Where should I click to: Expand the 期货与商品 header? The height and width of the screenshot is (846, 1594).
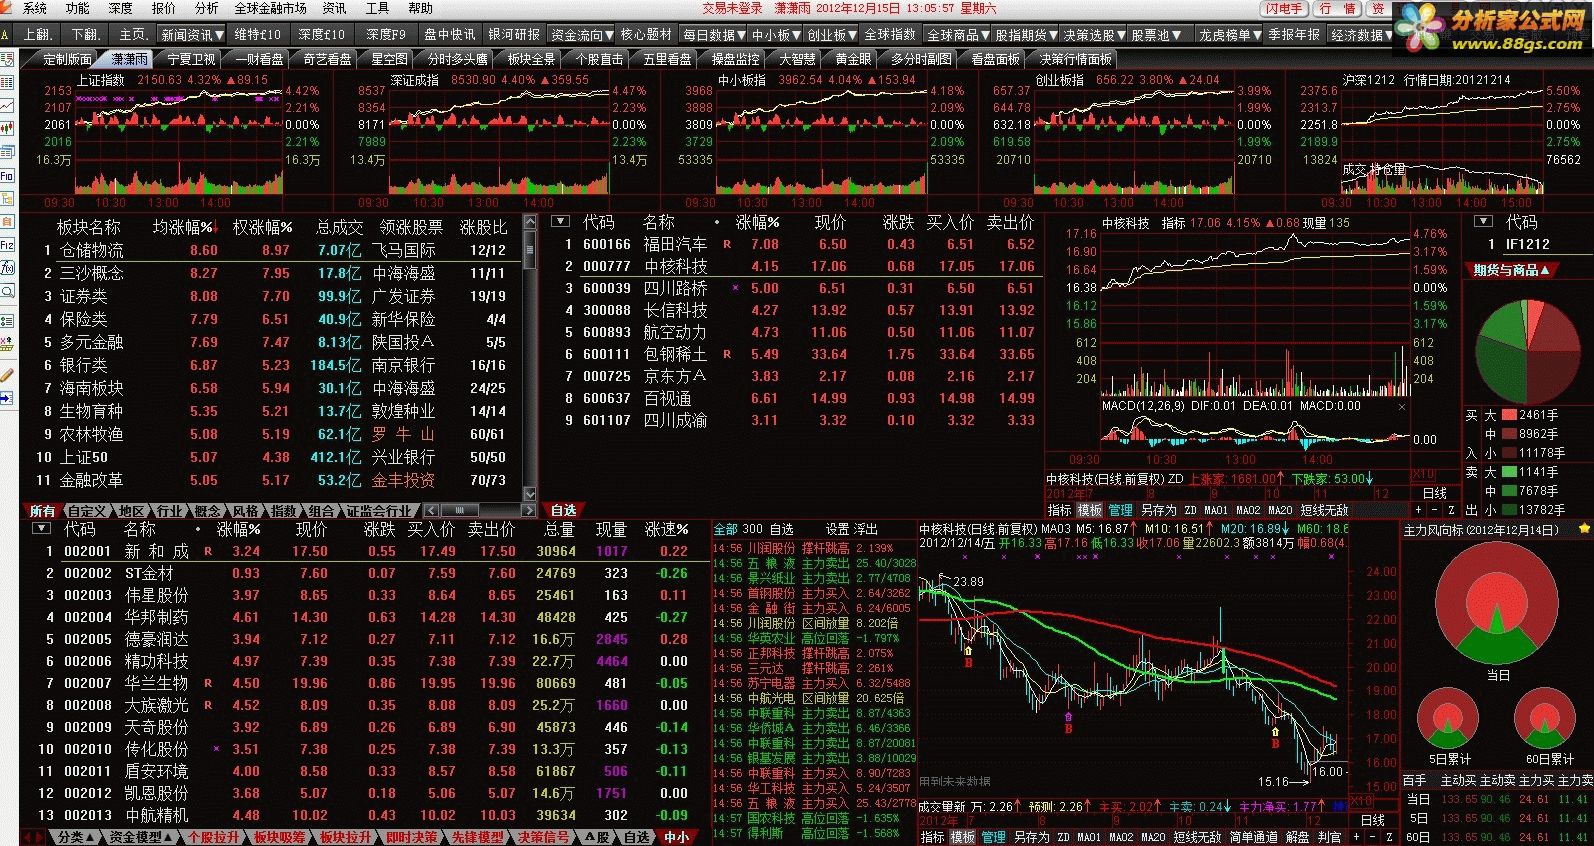(1511, 270)
